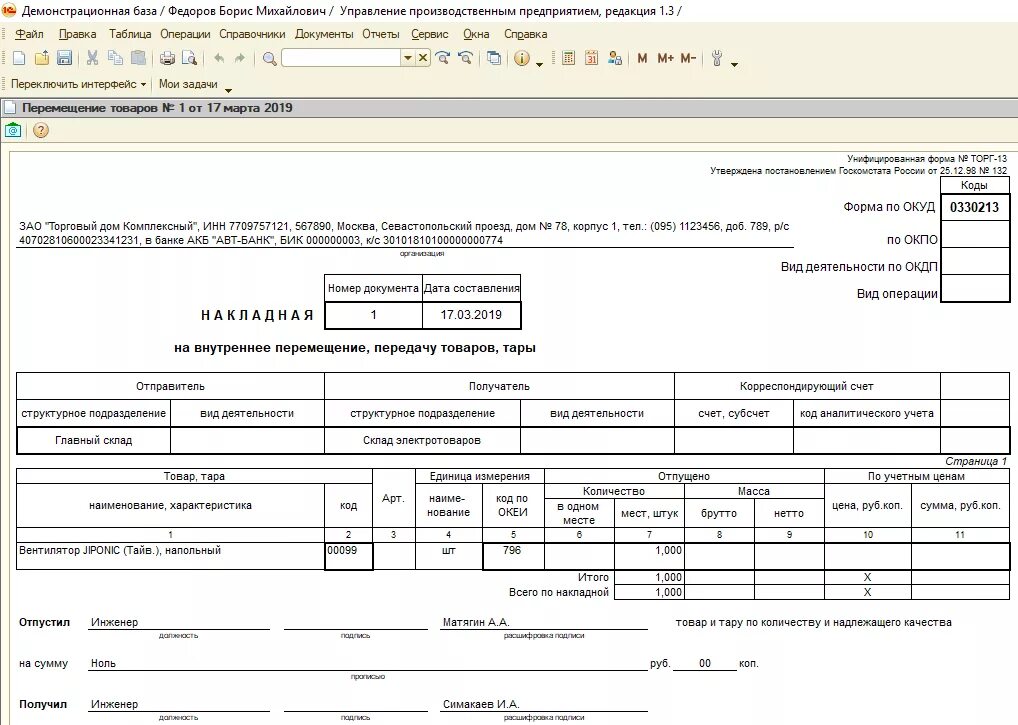Select the unit cell шт
This screenshot has height=725, width=1018.
449,556
